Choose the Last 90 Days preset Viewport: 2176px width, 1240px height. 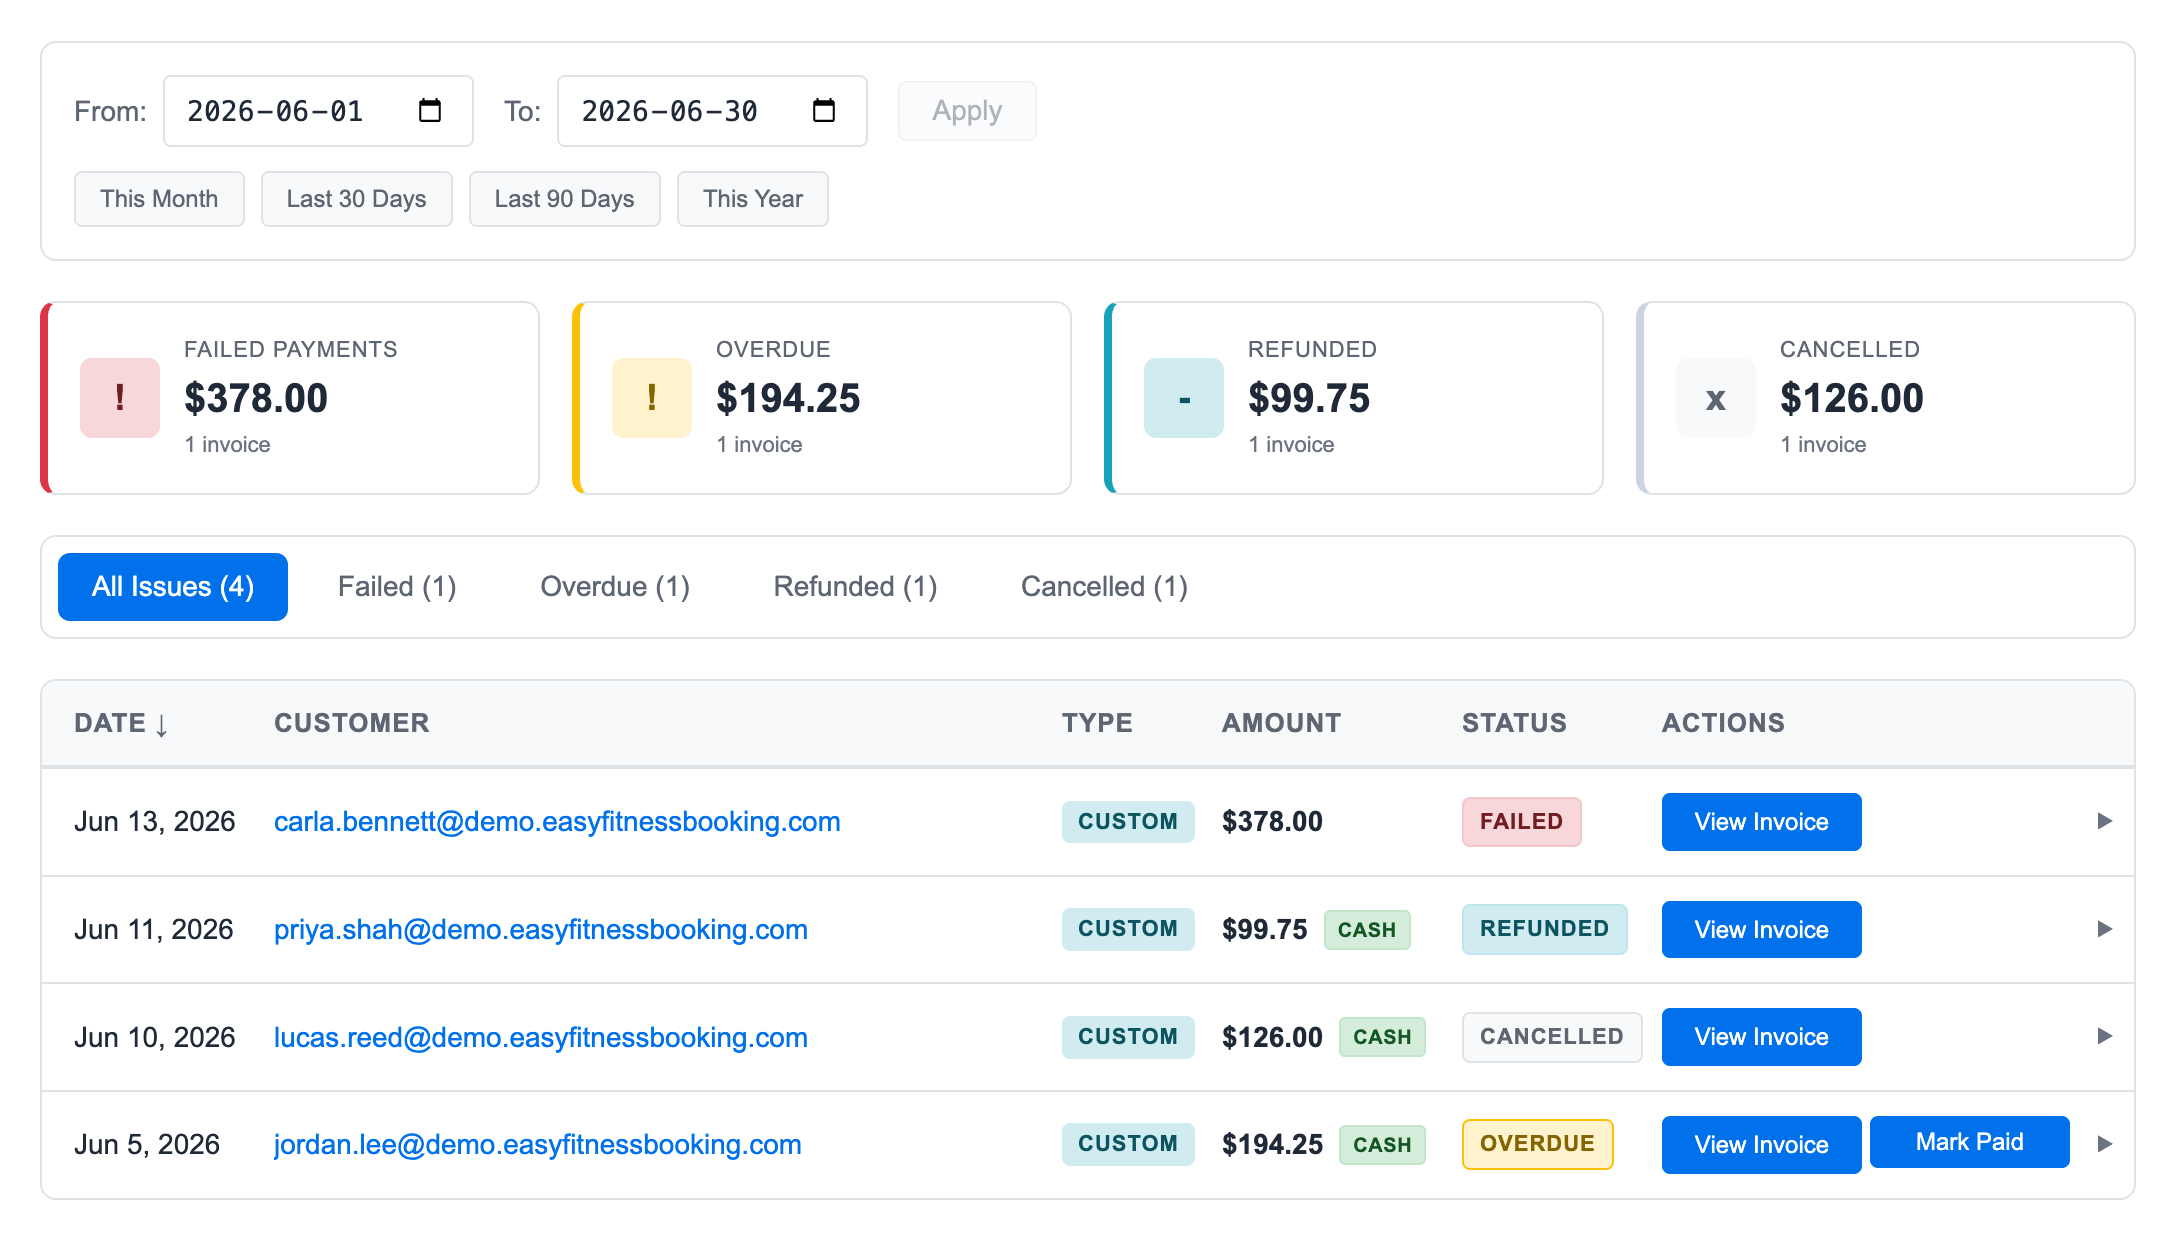(564, 199)
